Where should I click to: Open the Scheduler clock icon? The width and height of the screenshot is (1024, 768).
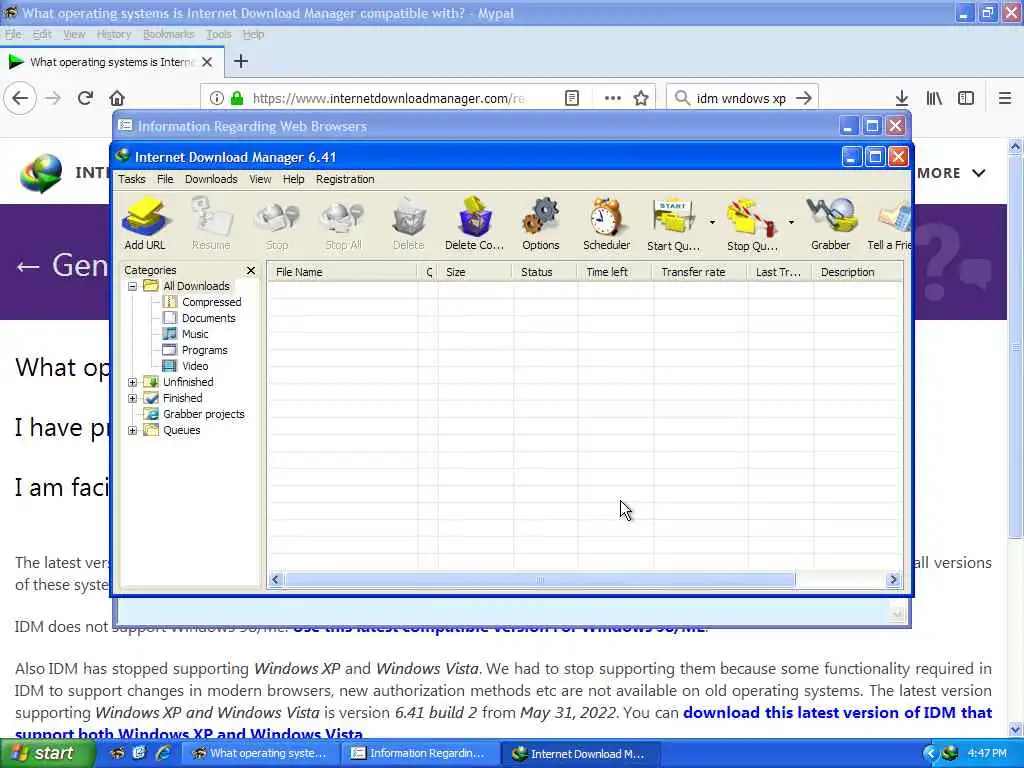coord(606,224)
